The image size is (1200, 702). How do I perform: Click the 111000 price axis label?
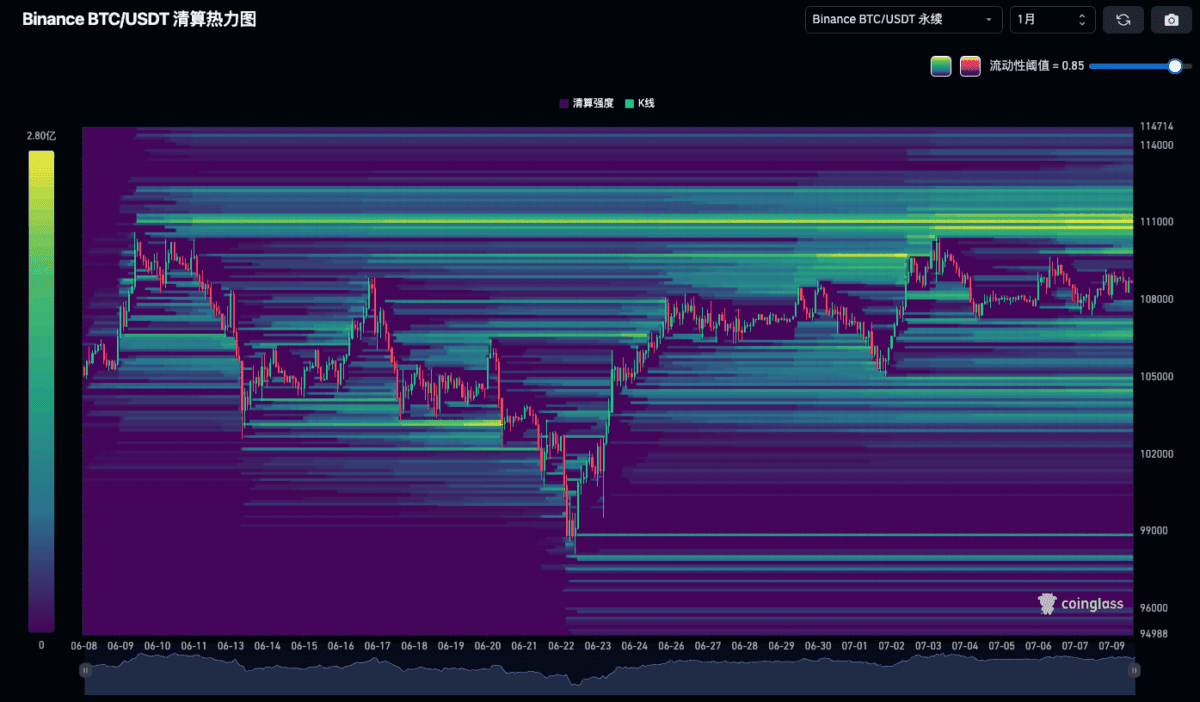point(1156,222)
